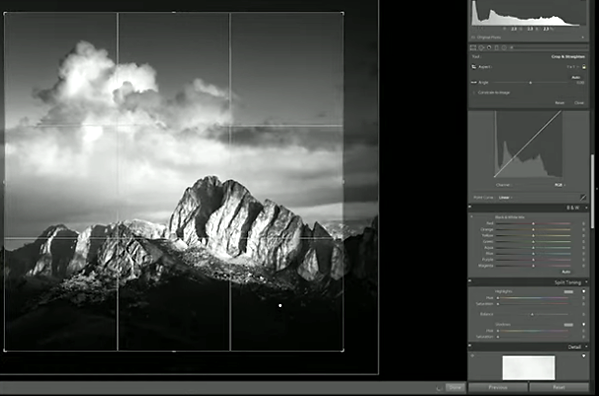Select the Crop Overlay tool icon
The image size is (599, 396).
[x=473, y=48]
